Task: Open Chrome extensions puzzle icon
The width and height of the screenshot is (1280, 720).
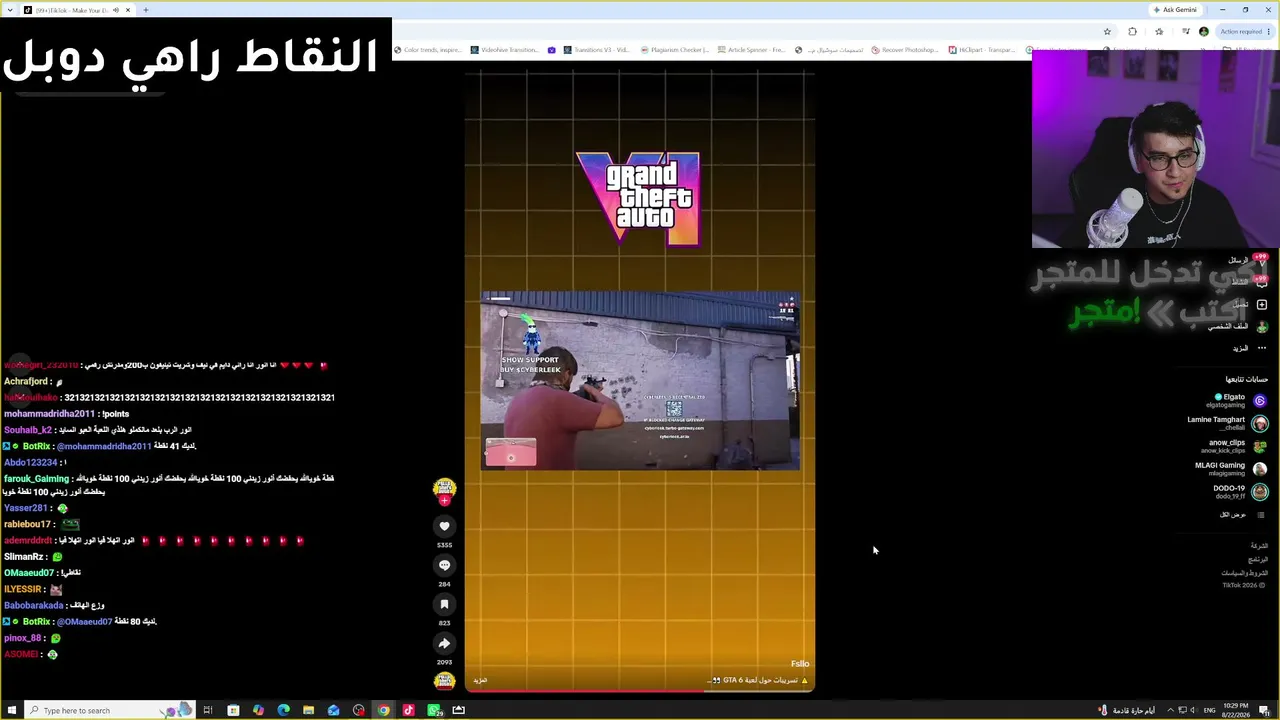Action: coord(1132,31)
